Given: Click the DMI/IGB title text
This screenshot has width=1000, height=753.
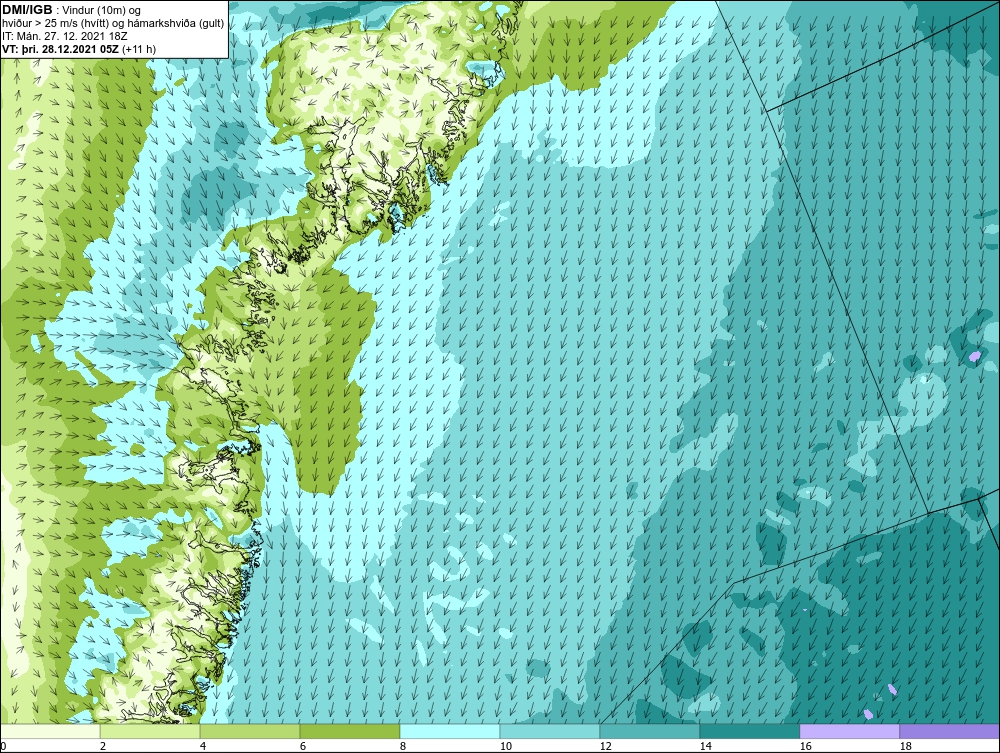Looking at the screenshot, I should 27,10.
